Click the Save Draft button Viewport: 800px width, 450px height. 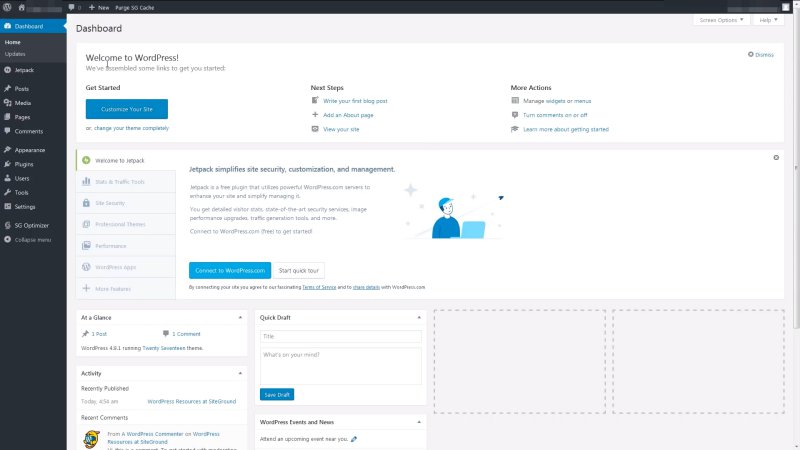[x=277, y=394]
